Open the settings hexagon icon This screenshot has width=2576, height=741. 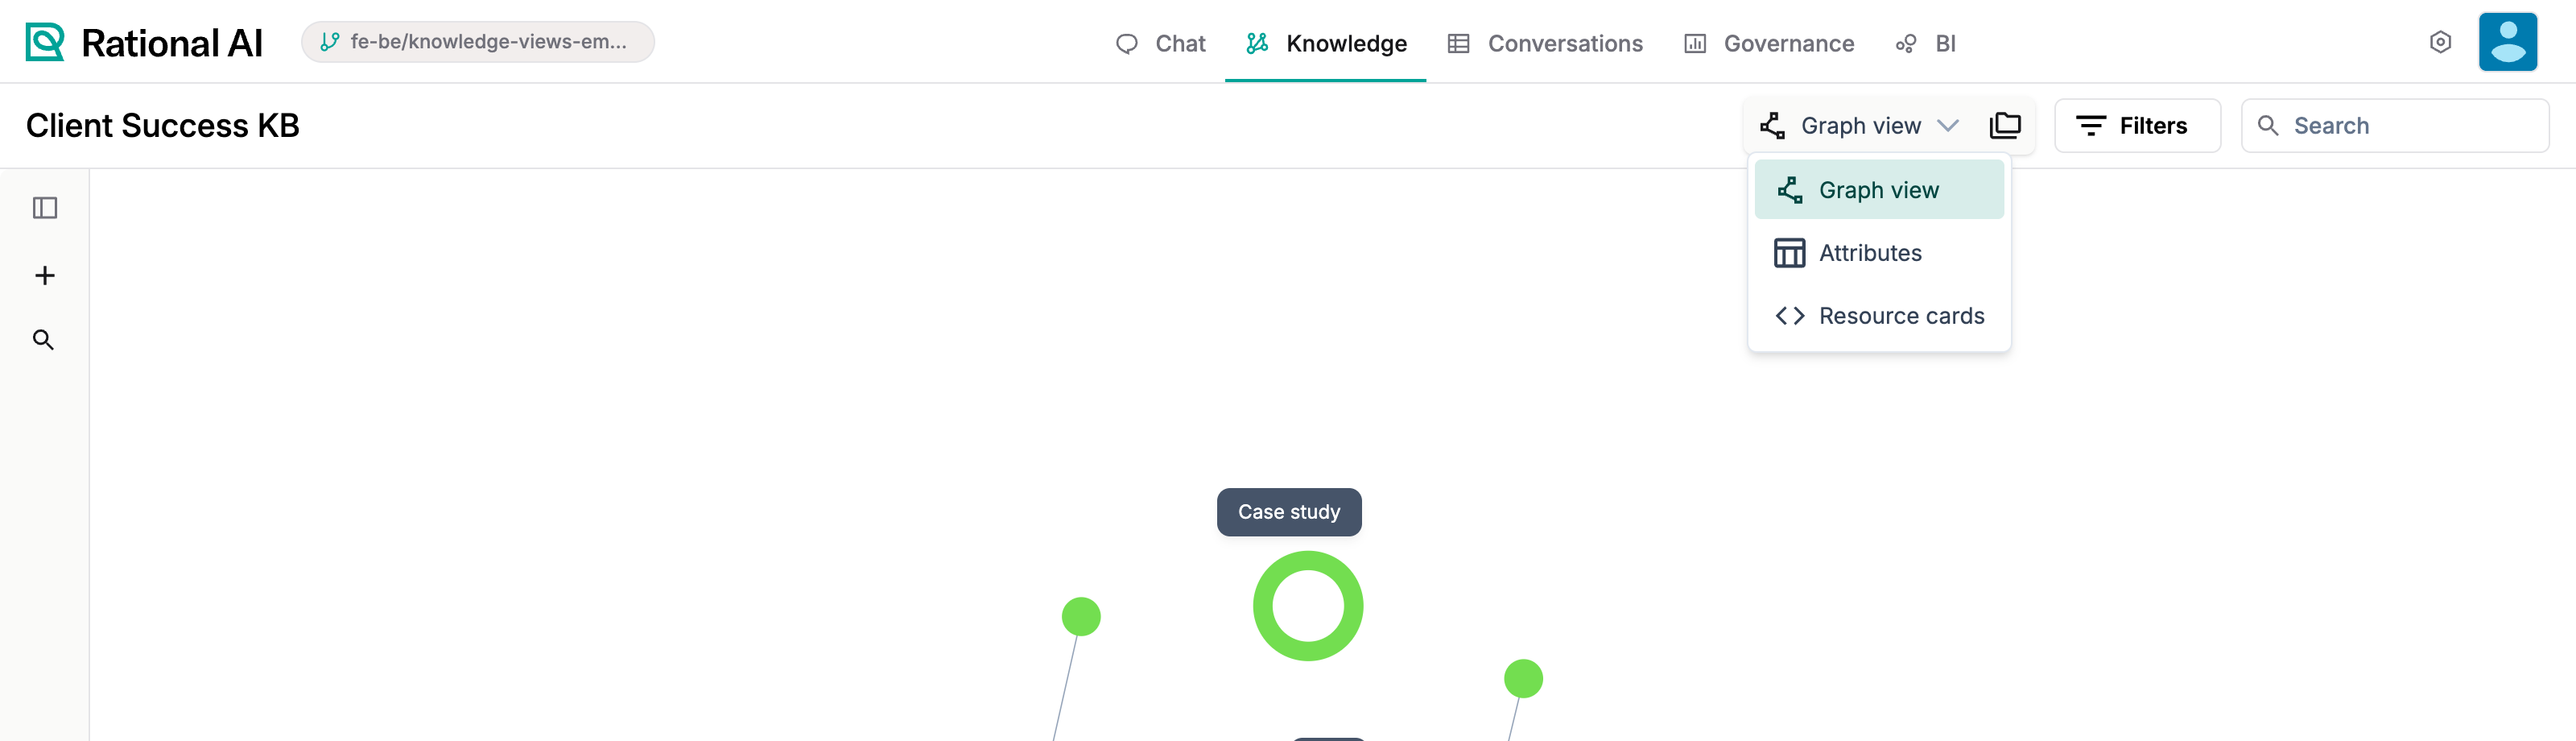[x=2440, y=42]
